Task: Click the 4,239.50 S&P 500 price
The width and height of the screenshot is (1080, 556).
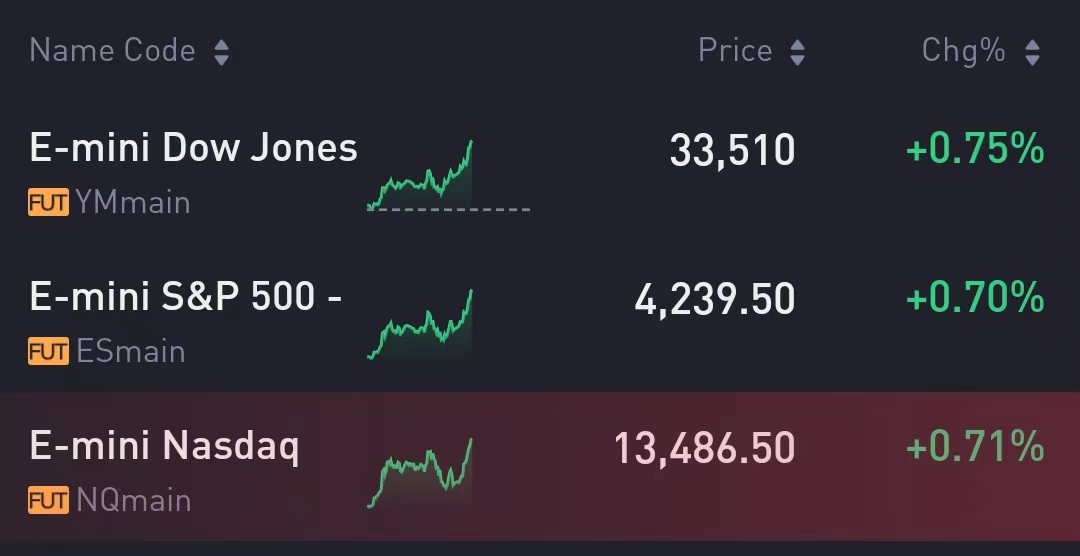Action: [715, 299]
